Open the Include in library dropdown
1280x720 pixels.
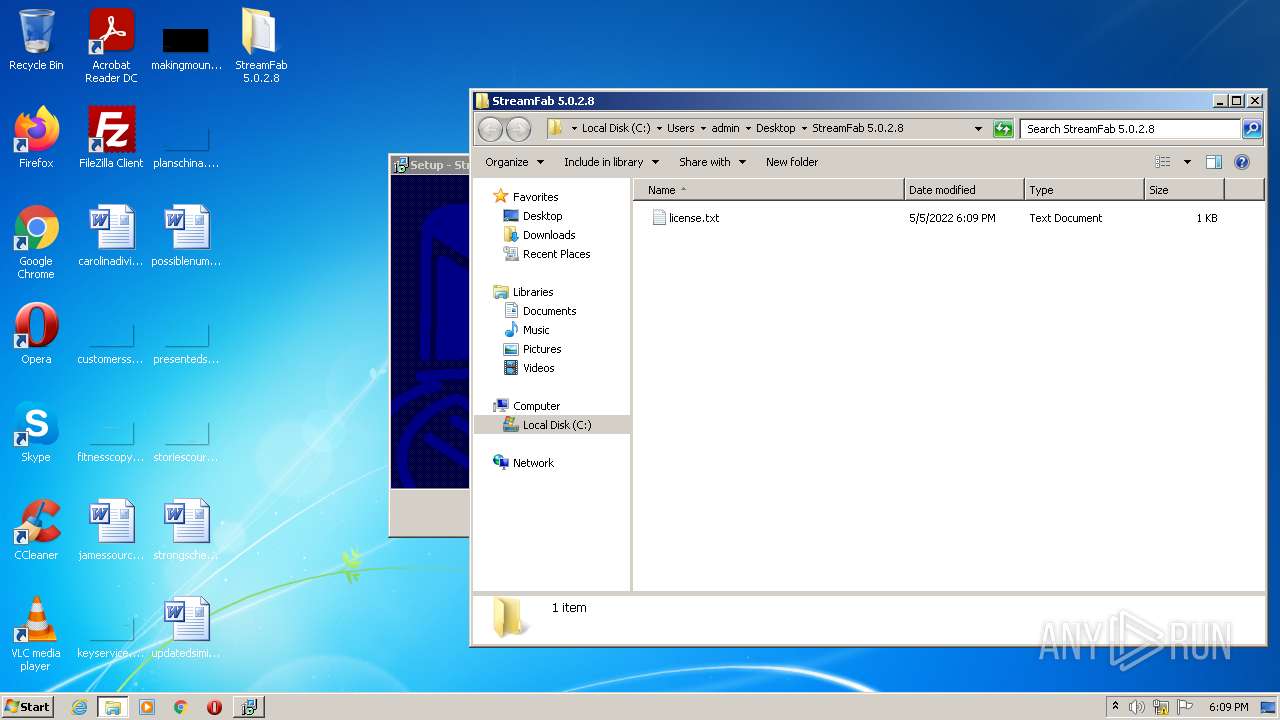pyautogui.click(x=611, y=162)
